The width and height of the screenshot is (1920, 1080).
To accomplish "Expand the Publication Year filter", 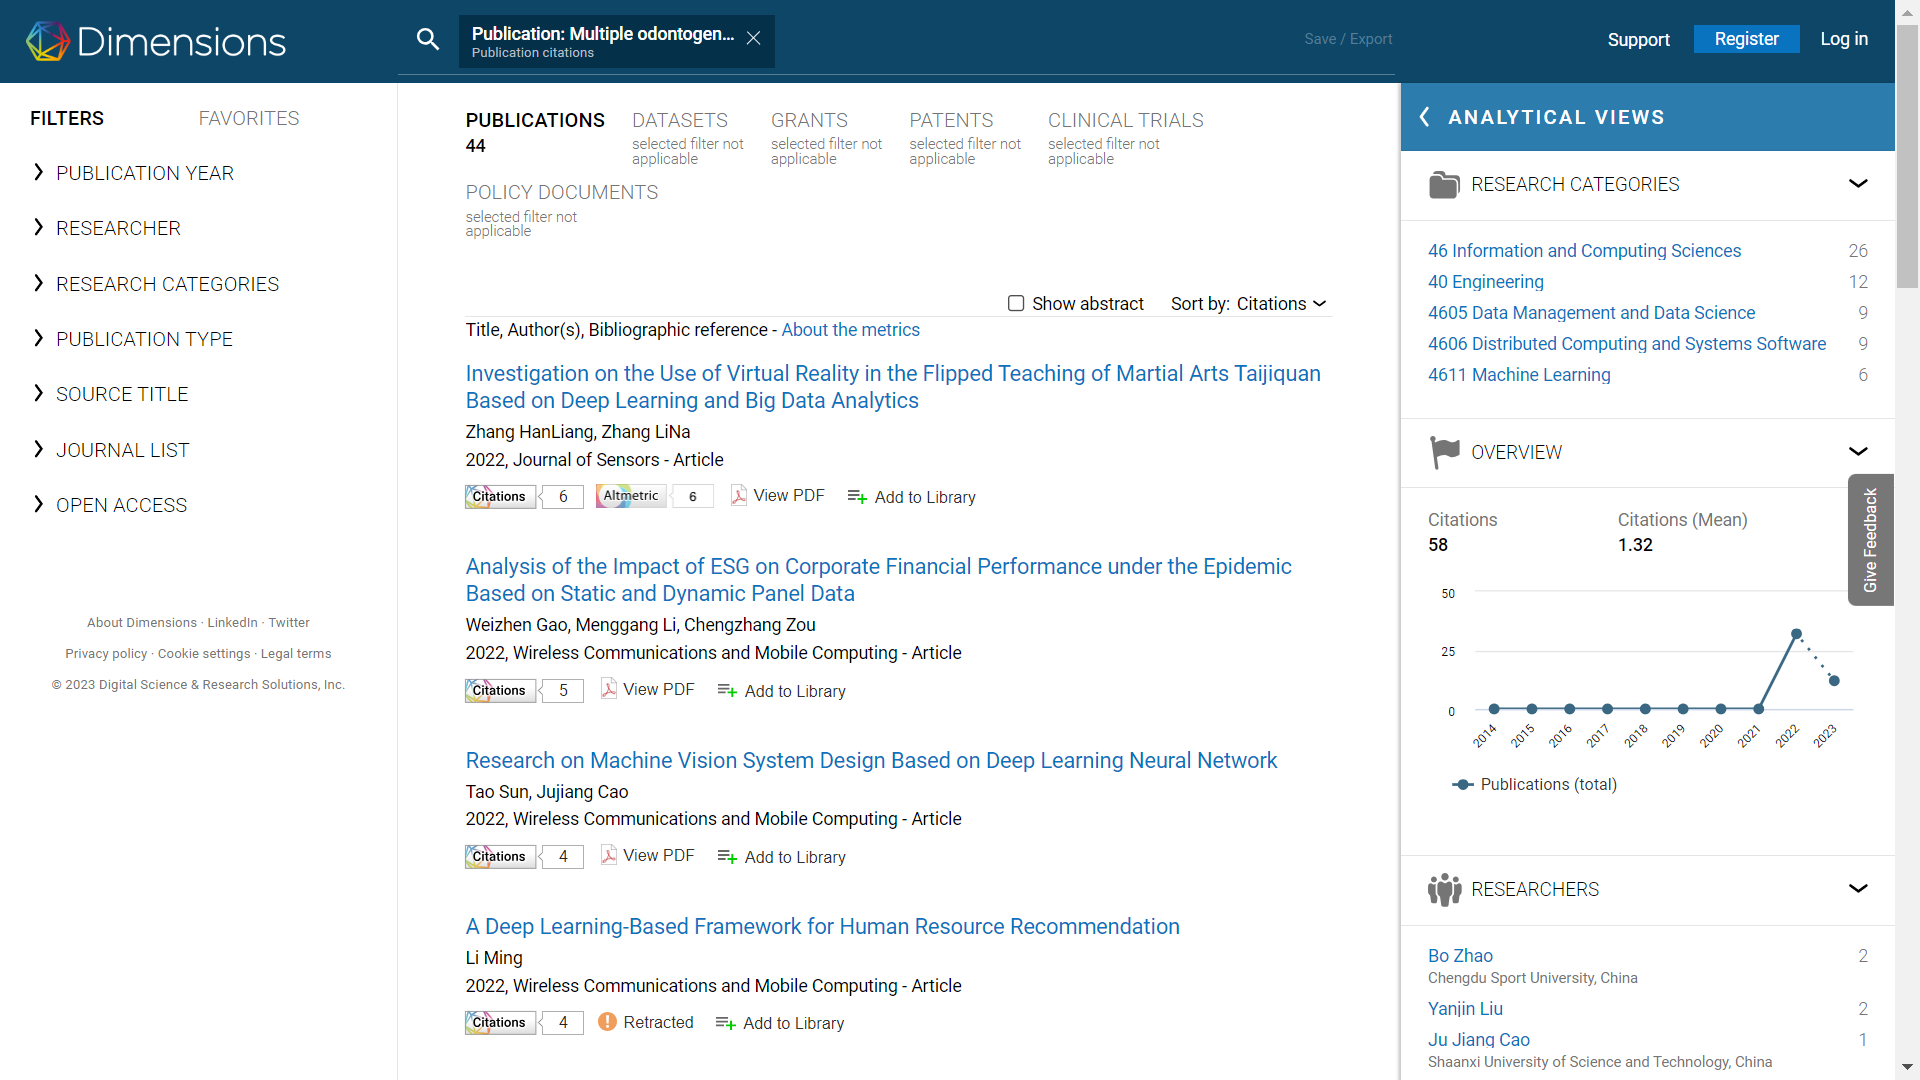I will click(145, 173).
